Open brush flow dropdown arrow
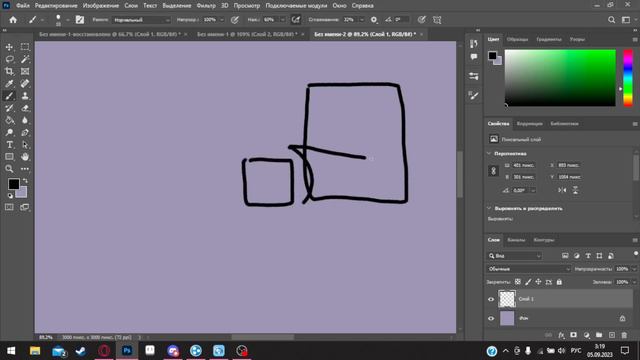Screen dimensions: 640x360 click(x=282, y=20)
